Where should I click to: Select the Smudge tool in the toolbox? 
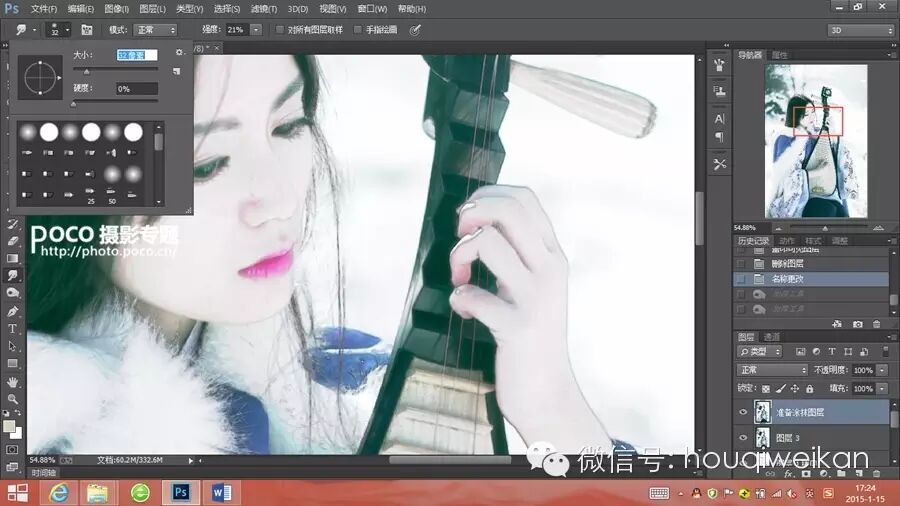pos(12,275)
